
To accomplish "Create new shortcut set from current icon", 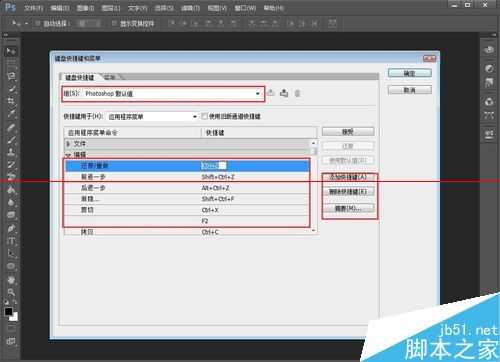I will 284,93.
